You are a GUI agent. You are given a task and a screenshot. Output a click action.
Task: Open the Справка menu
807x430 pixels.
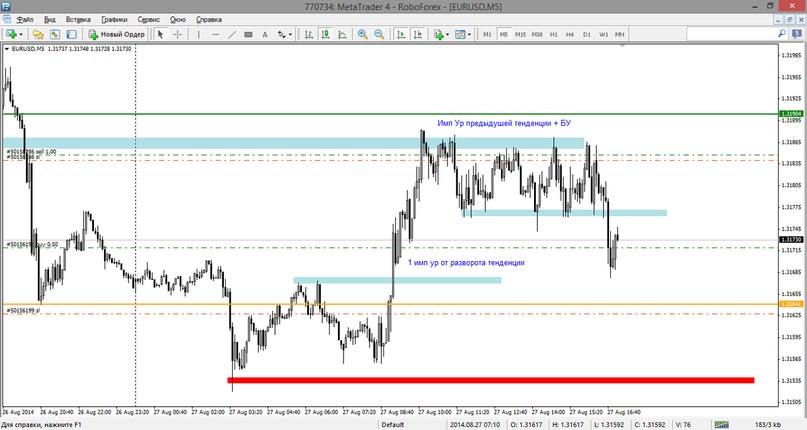[x=209, y=19]
